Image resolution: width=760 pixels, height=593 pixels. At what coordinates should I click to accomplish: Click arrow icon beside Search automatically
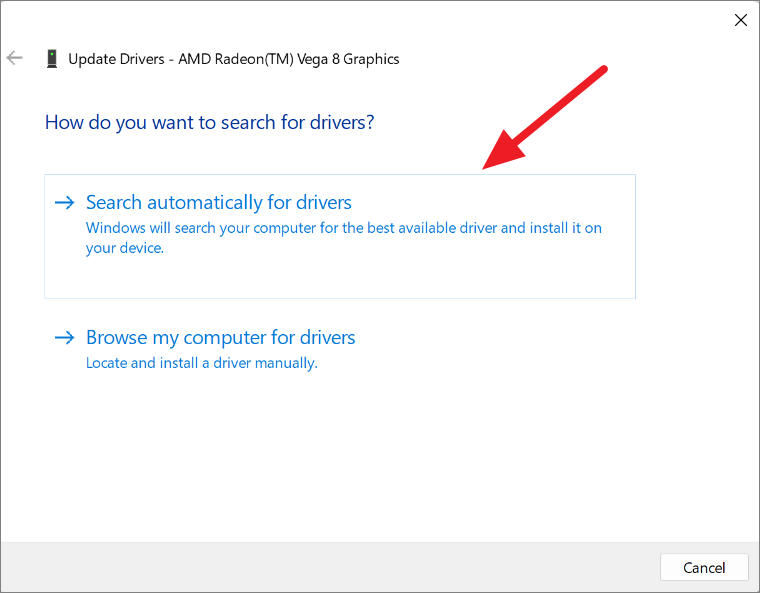(x=64, y=202)
